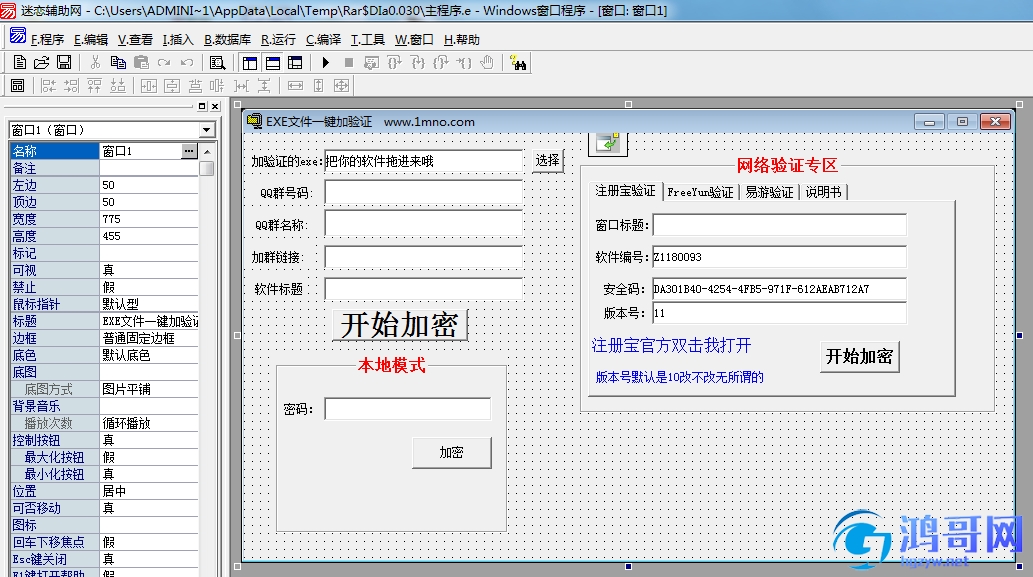Screen dimensions: 1033x577
Task: Click the 密码 input field
Action: [408, 409]
